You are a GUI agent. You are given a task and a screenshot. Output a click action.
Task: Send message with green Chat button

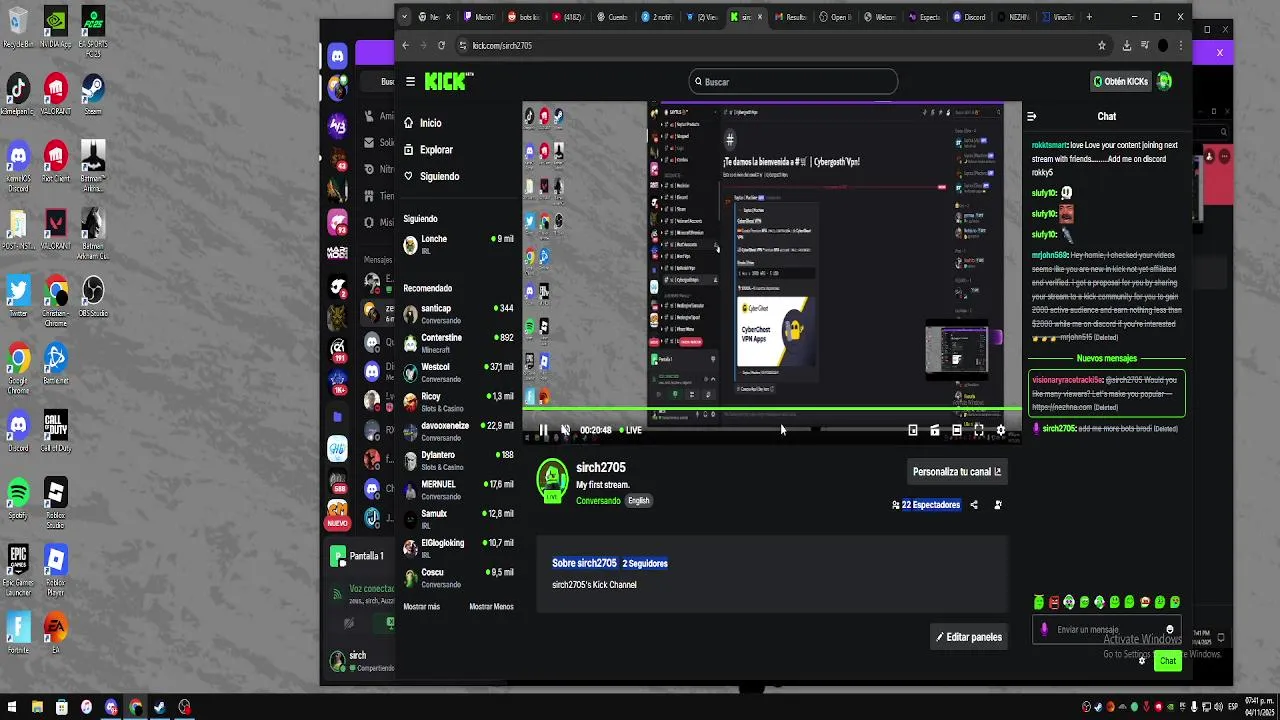1168,661
